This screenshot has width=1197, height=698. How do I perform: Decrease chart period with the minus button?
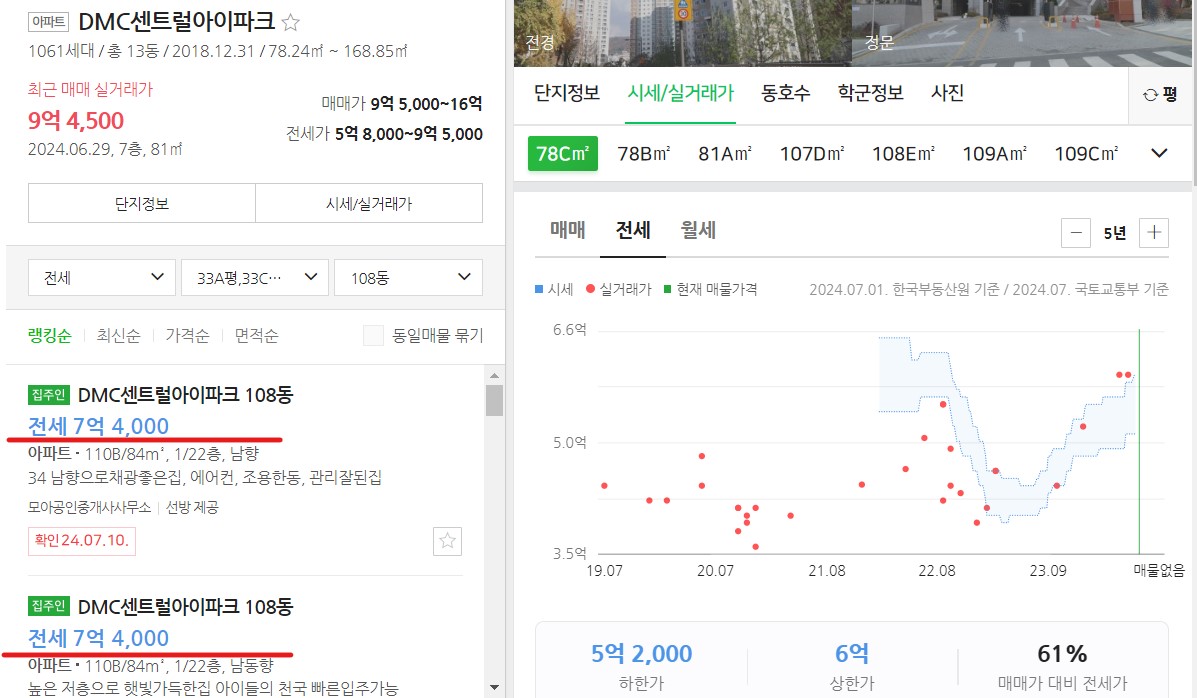point(1076,233)
